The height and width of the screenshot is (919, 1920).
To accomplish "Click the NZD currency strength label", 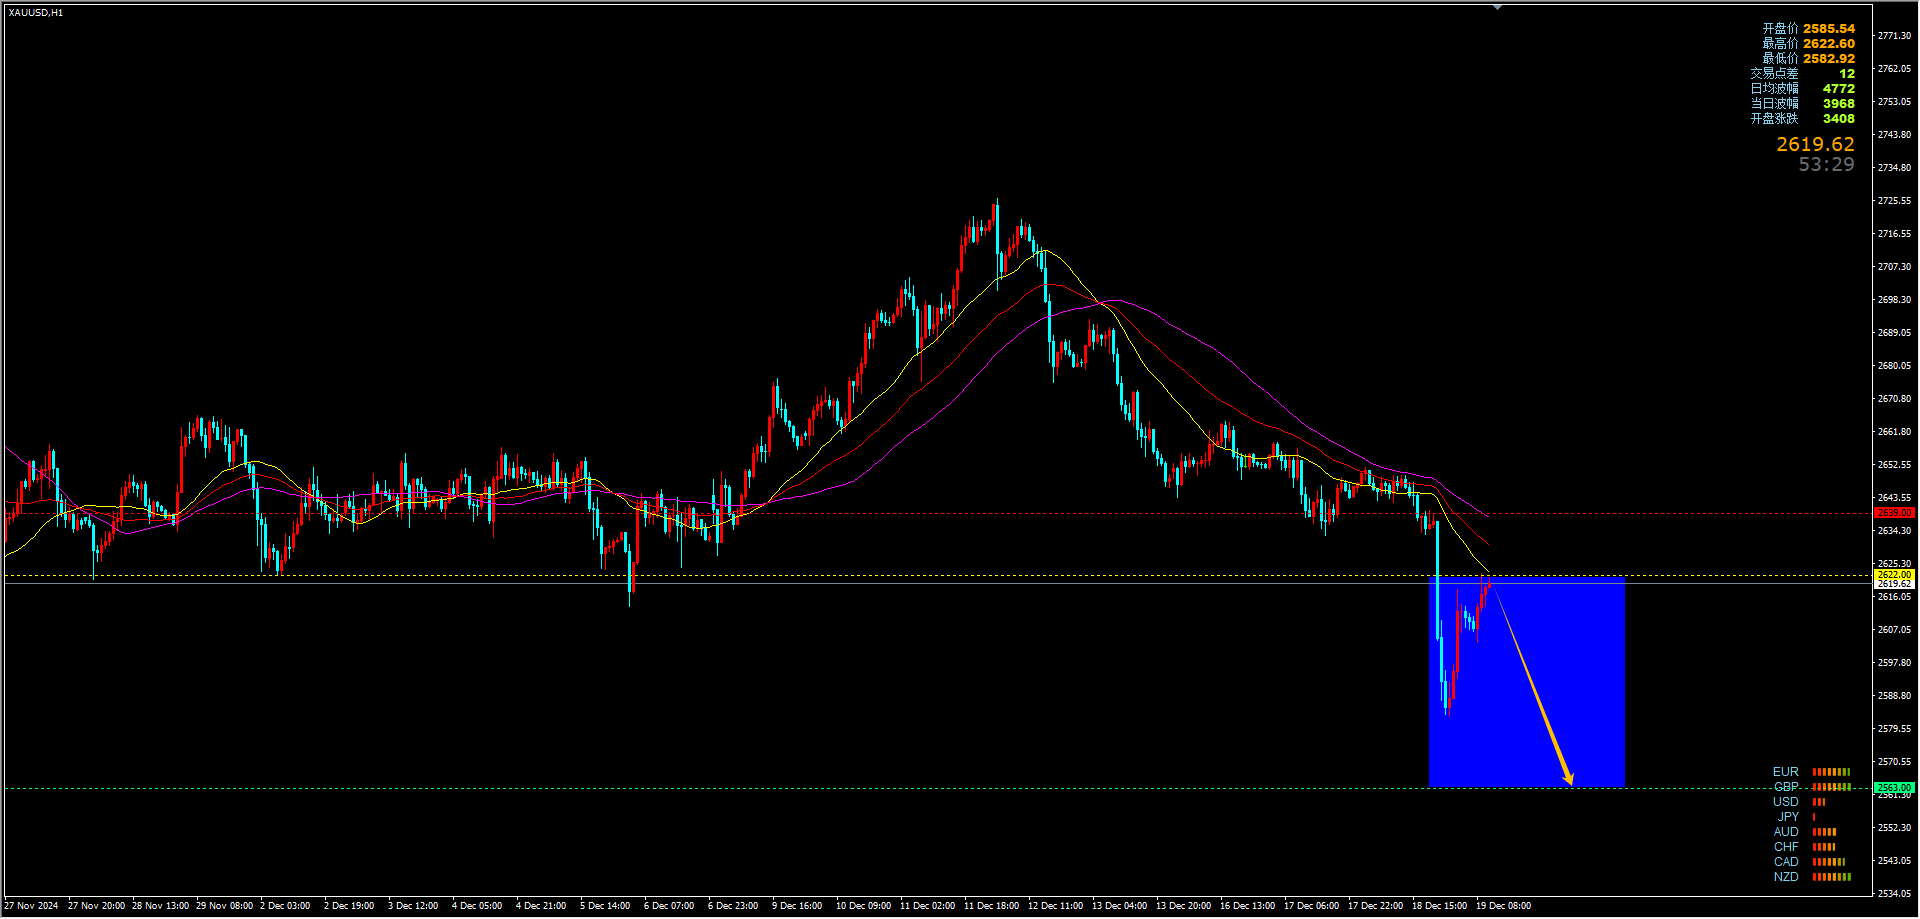I will click(1786, 877).
